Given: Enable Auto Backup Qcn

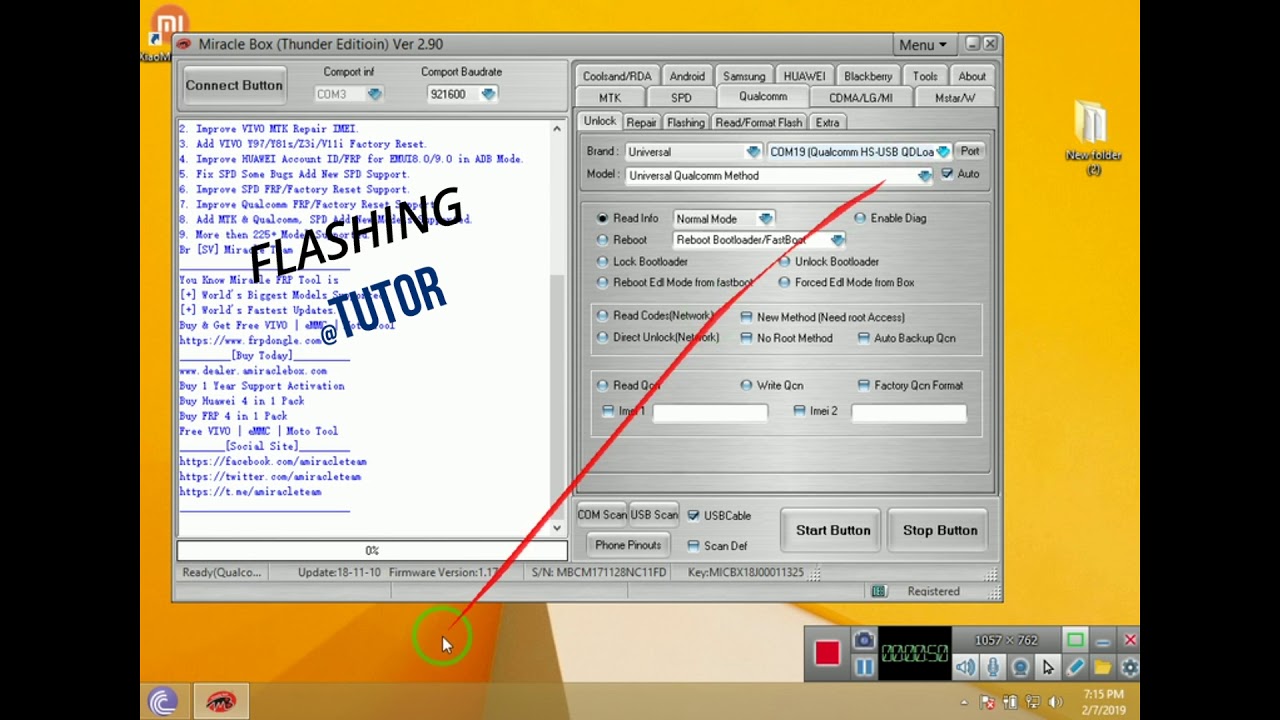Looking at the screenshot, I should pos(864,338).
